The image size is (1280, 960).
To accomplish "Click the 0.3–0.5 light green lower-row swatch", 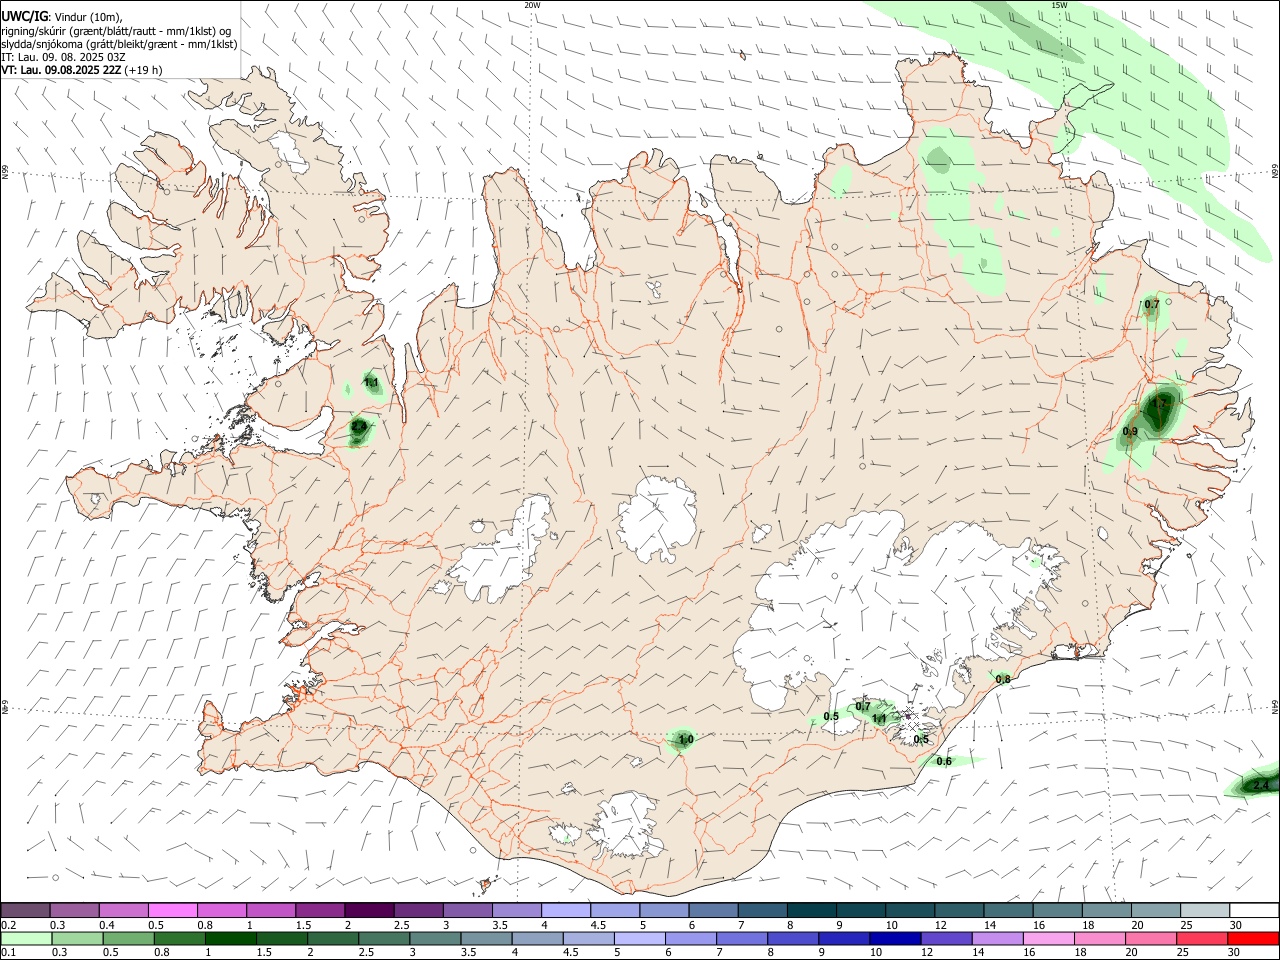I will (x=78, y=938).
